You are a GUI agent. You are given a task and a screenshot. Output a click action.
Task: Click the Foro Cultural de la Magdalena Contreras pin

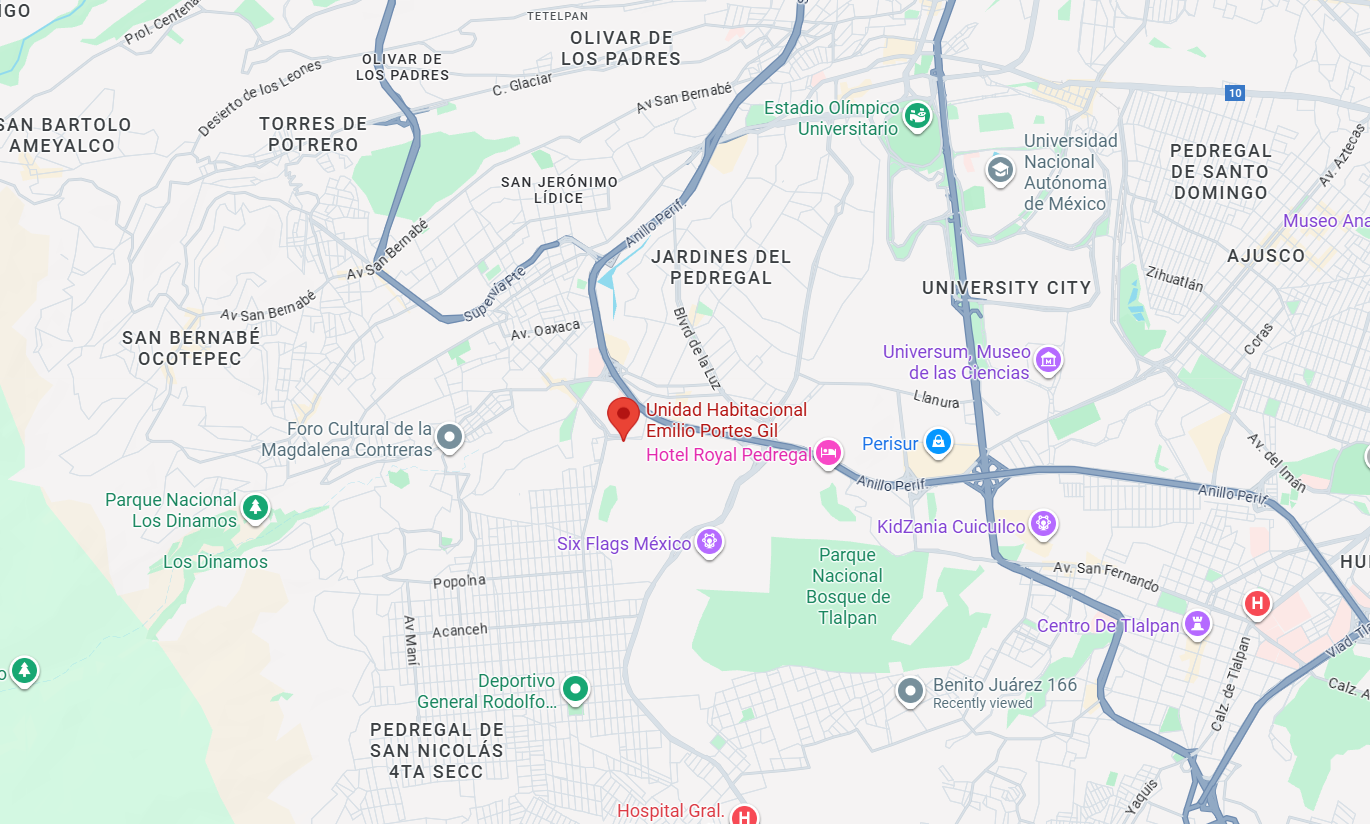pos(450,437)
